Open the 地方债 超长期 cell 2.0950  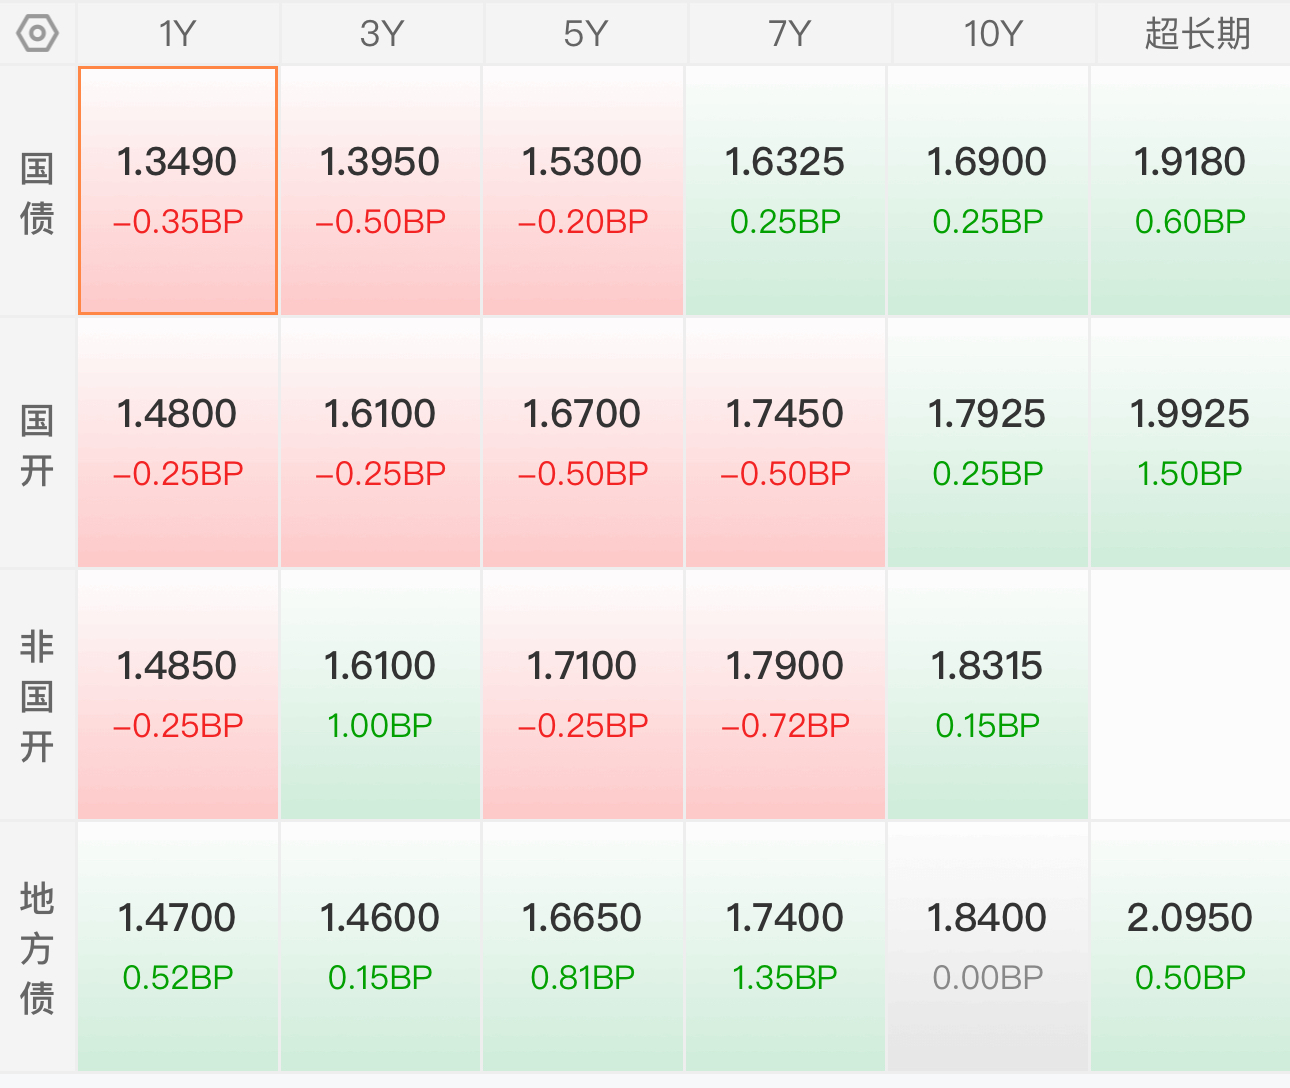point(1190,947)
